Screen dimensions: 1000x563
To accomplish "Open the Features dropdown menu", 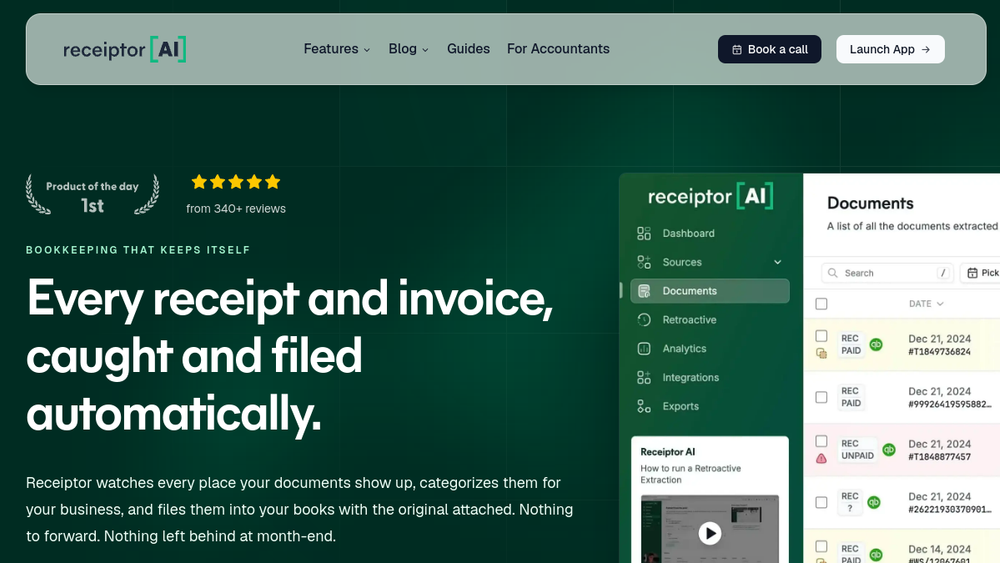I will coord(337,49).
